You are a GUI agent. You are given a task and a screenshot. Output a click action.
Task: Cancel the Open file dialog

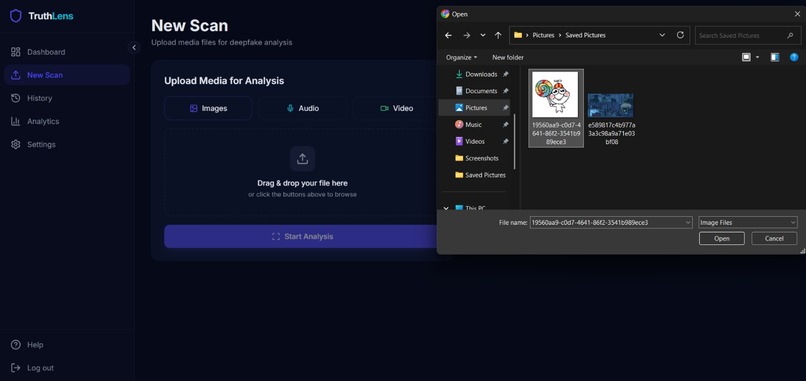[x=774, y=239]
